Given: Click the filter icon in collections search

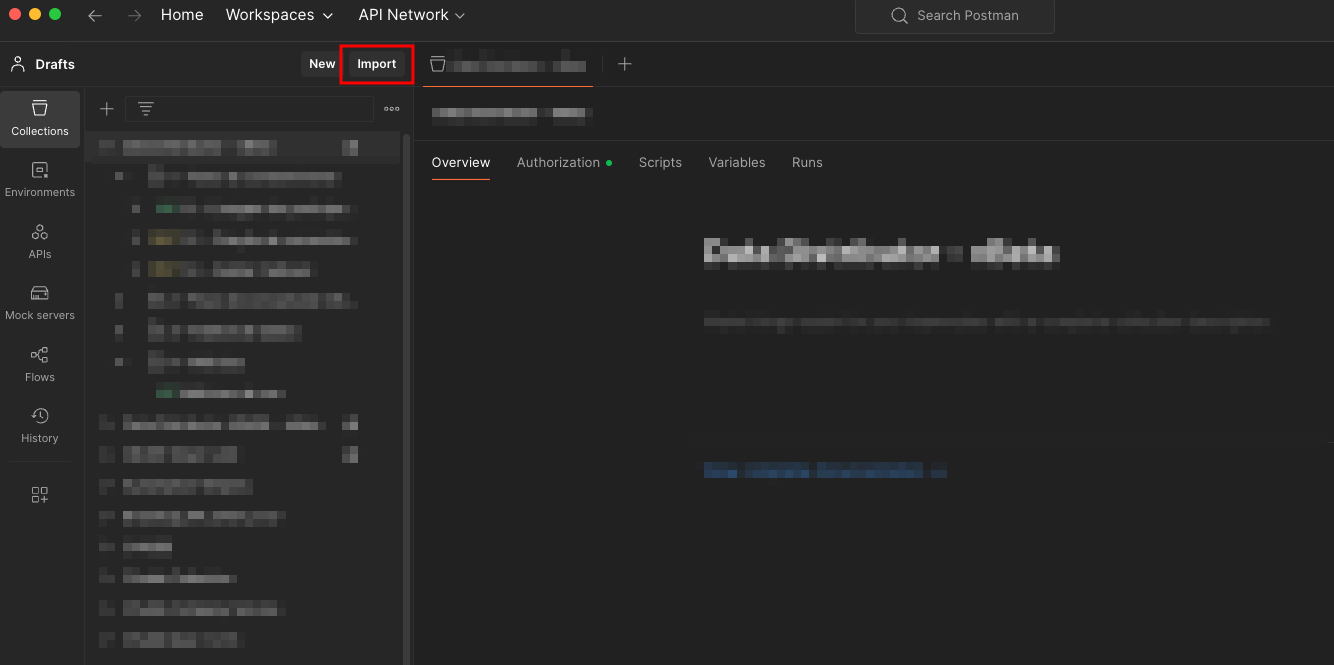Looking at the screenshot, I should pyautogui.click(x=146, y=109).
